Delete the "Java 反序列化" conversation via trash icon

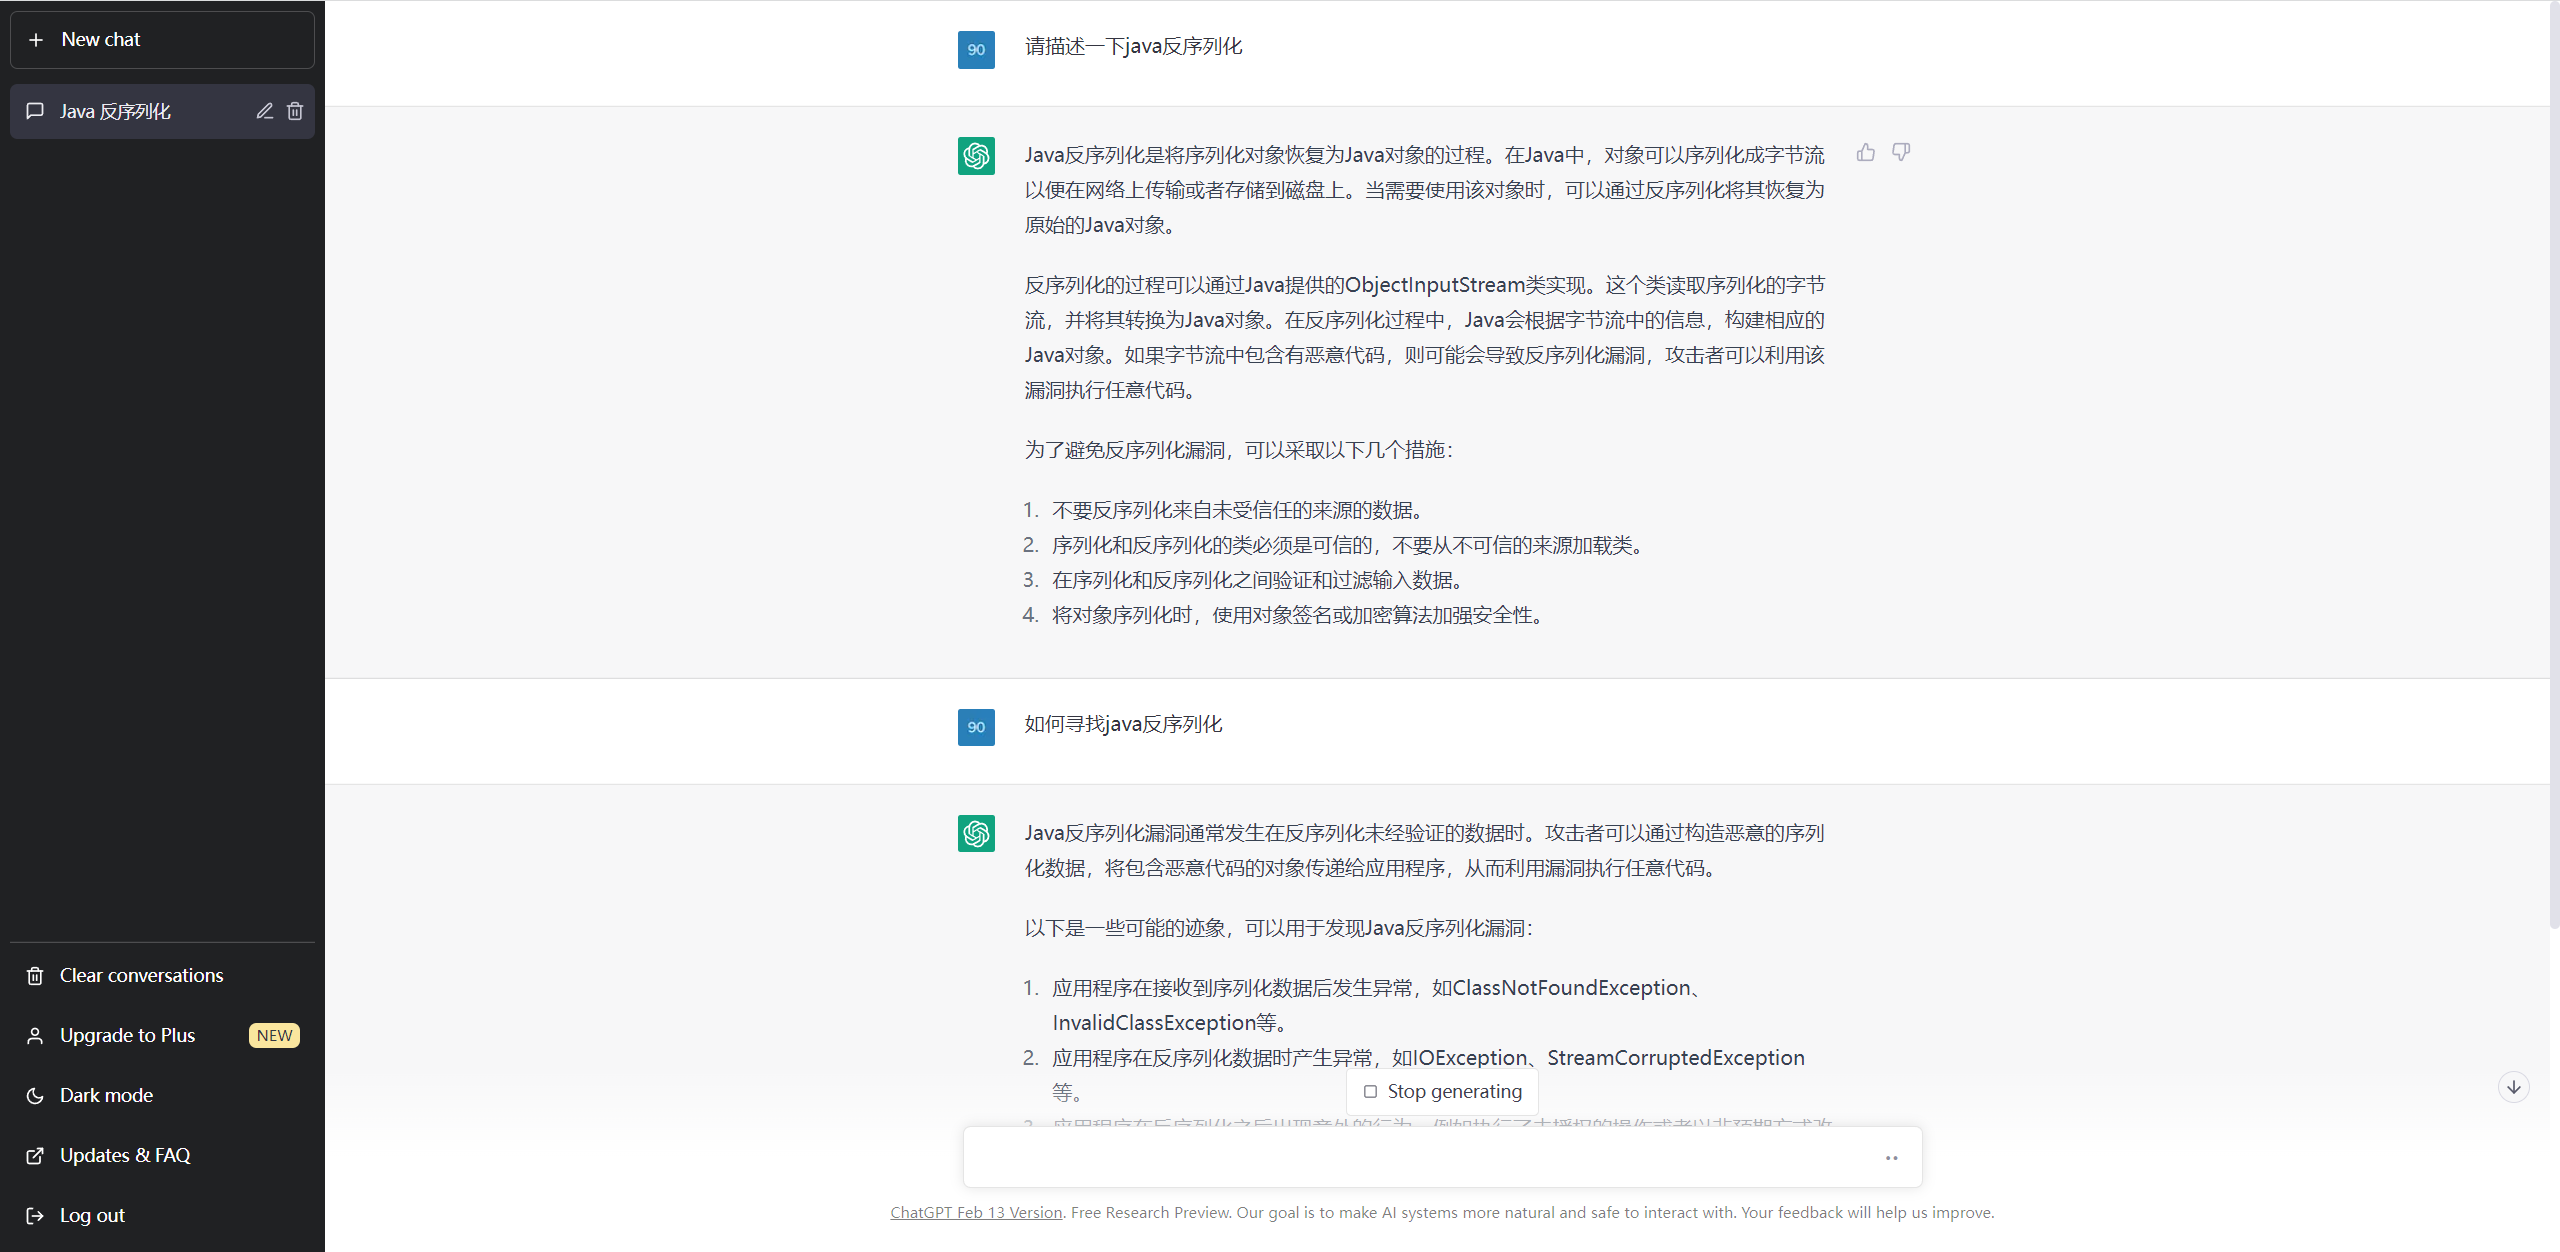295,111
